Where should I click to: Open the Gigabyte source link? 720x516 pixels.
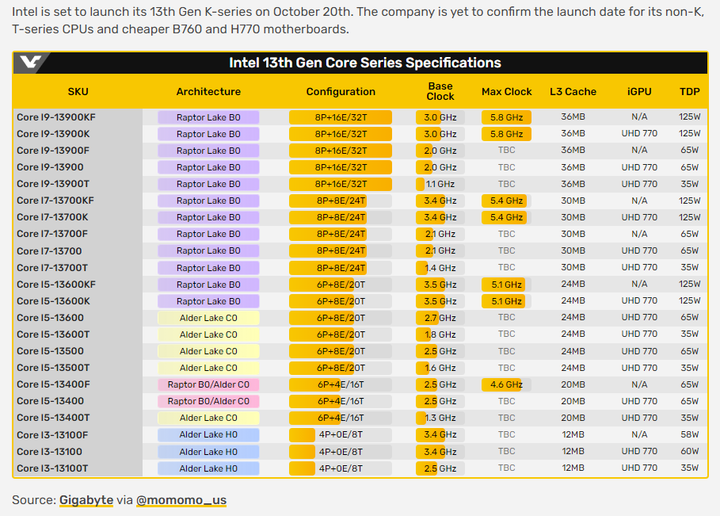tap(86, 500)
